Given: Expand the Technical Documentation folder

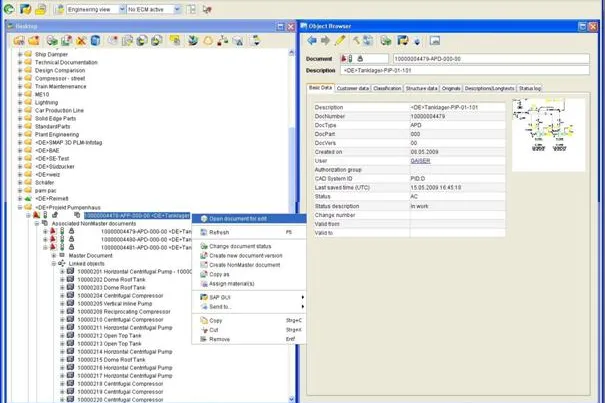Looking at the screenshot, I should click(20, 62).
